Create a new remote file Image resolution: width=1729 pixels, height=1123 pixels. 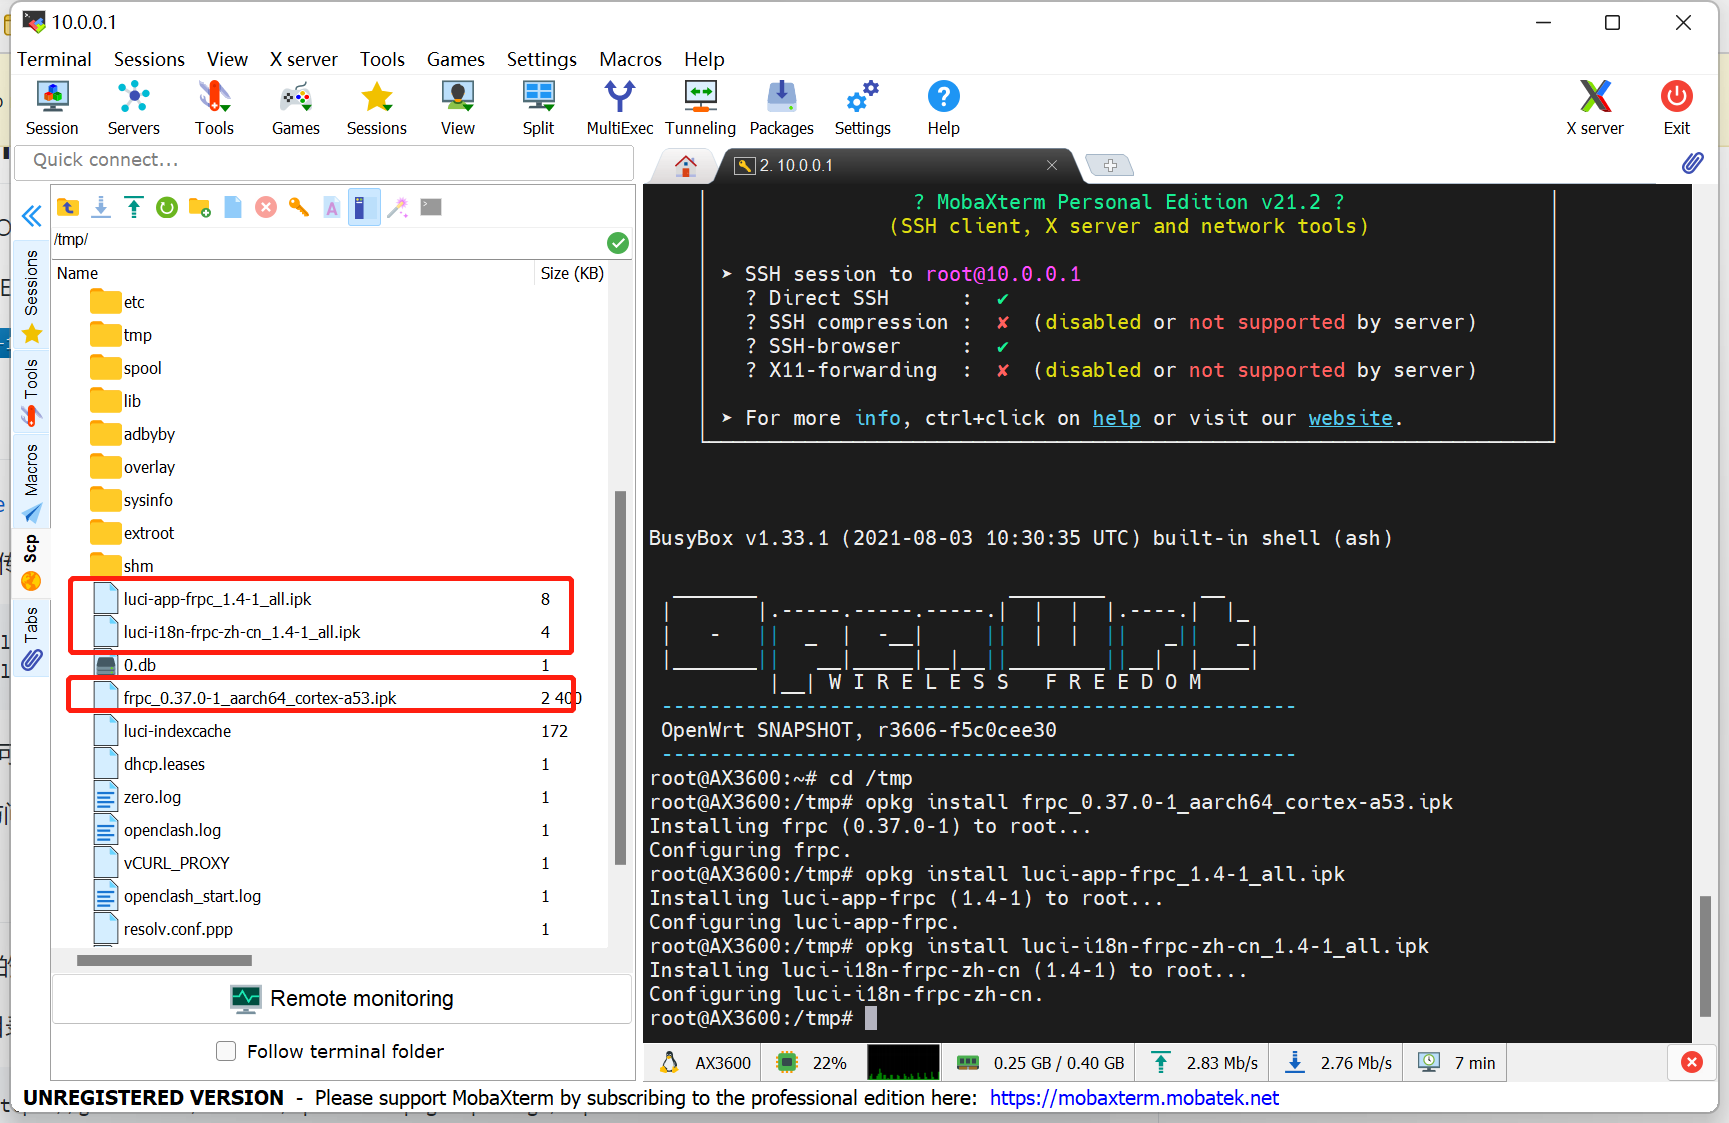click(233, 207)
